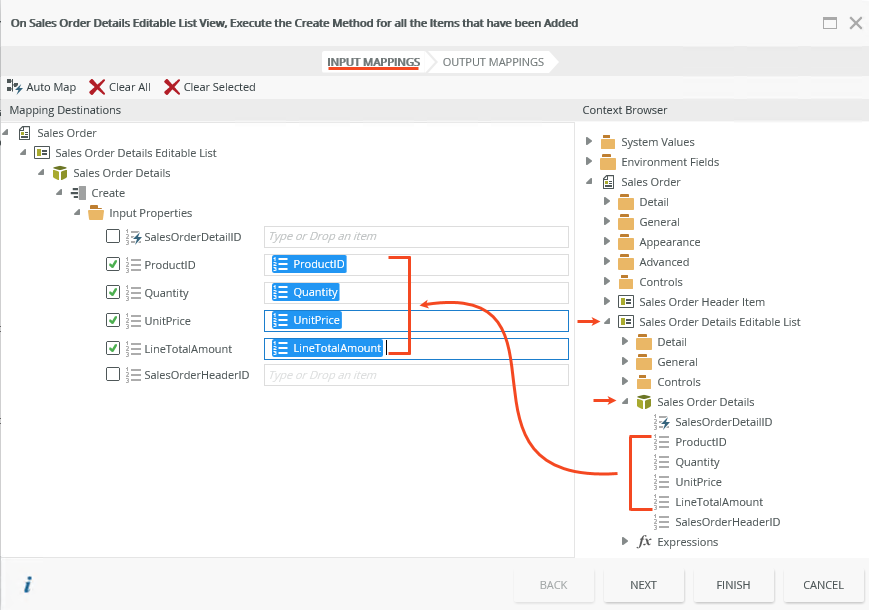
Task: Select UnitPrice in the Context Browser
Action: point(697,482)
